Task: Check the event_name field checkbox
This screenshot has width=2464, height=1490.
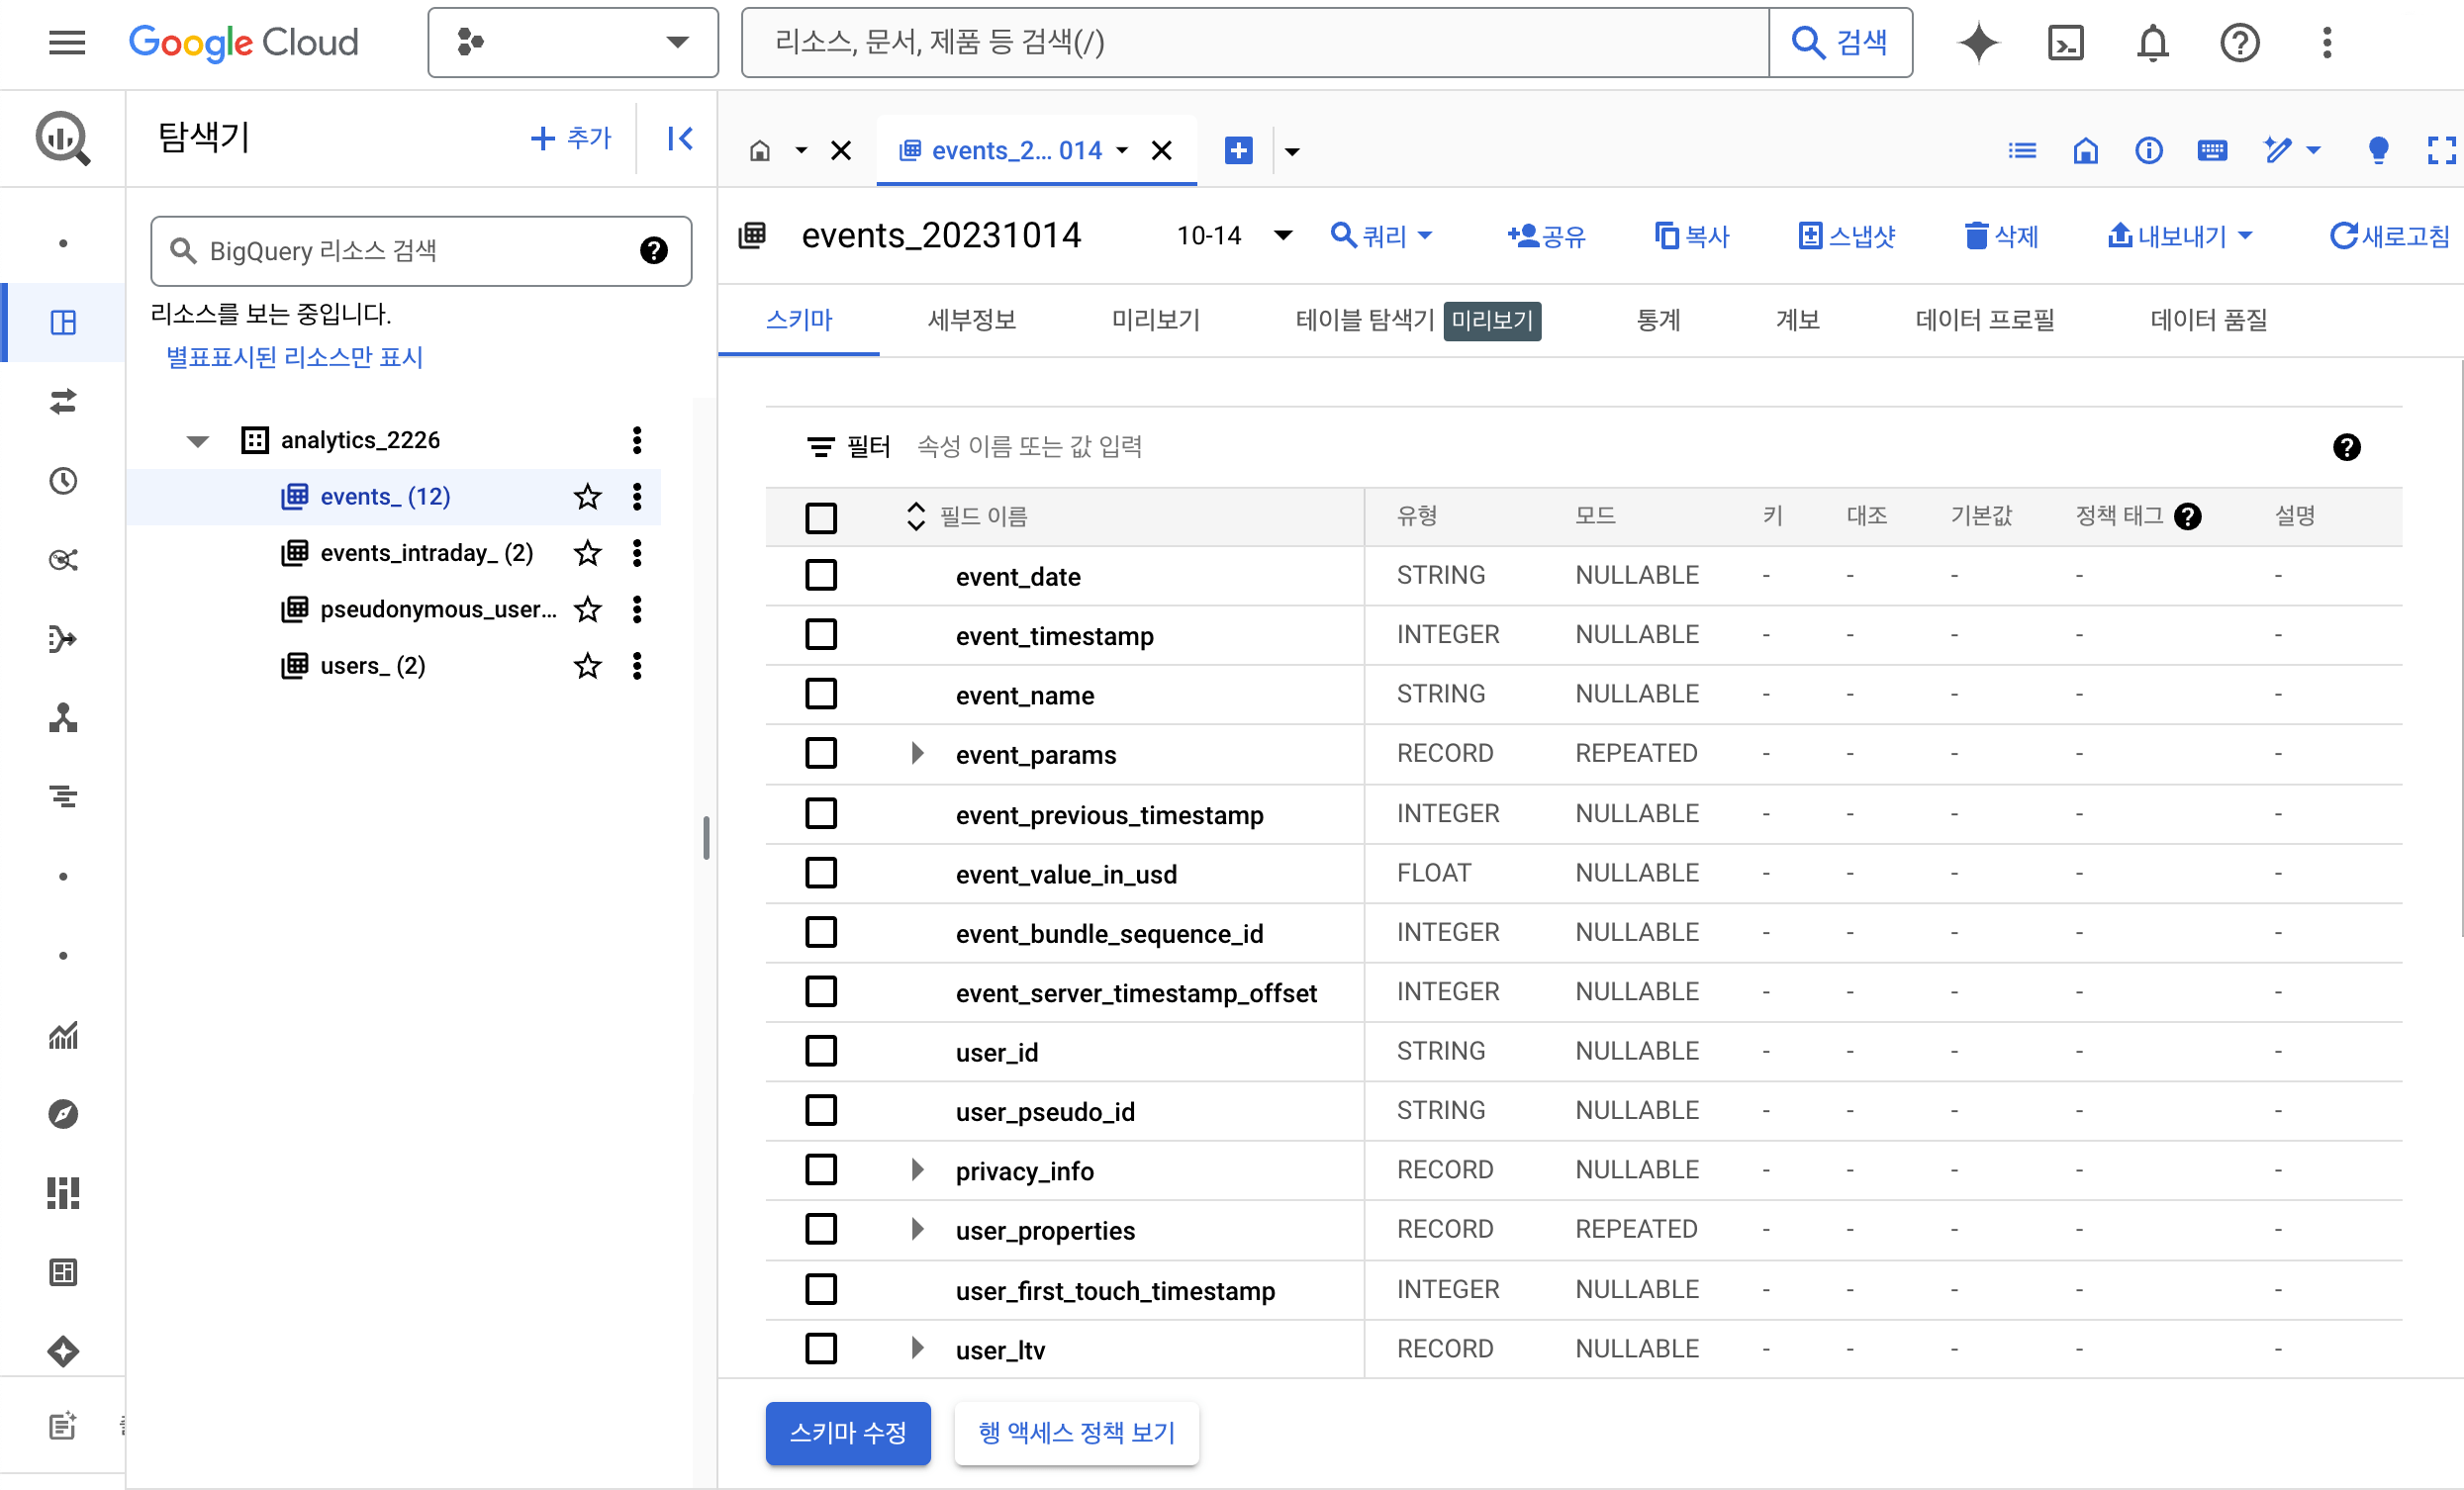Action: click(x=821, y=693)
